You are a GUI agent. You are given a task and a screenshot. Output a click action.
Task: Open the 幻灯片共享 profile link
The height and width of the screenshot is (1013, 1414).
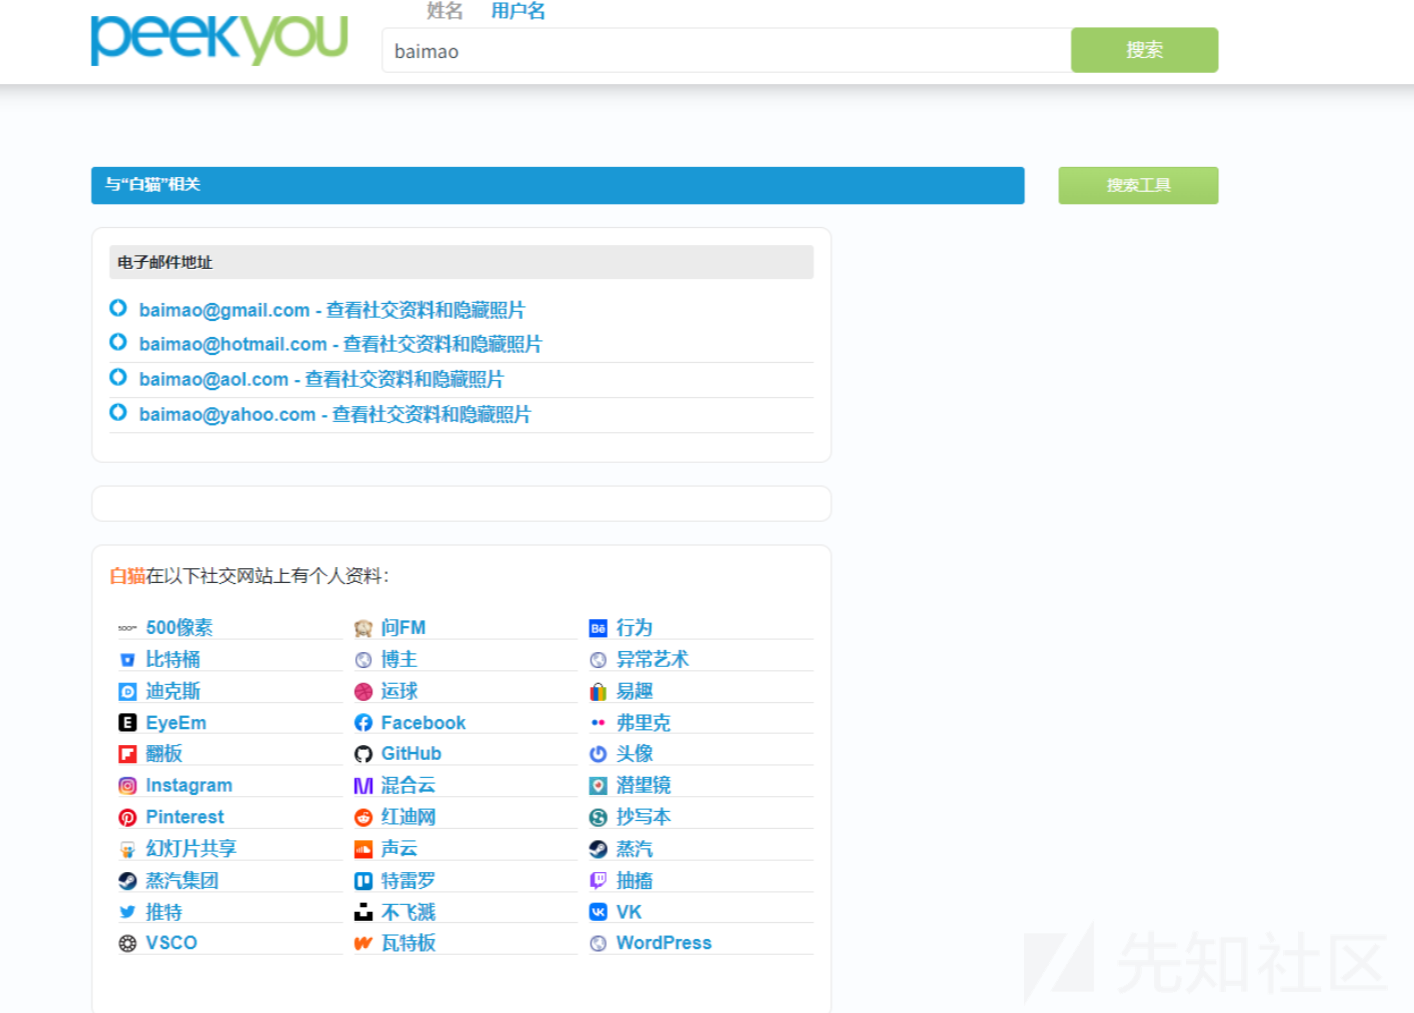pos(191,849)
